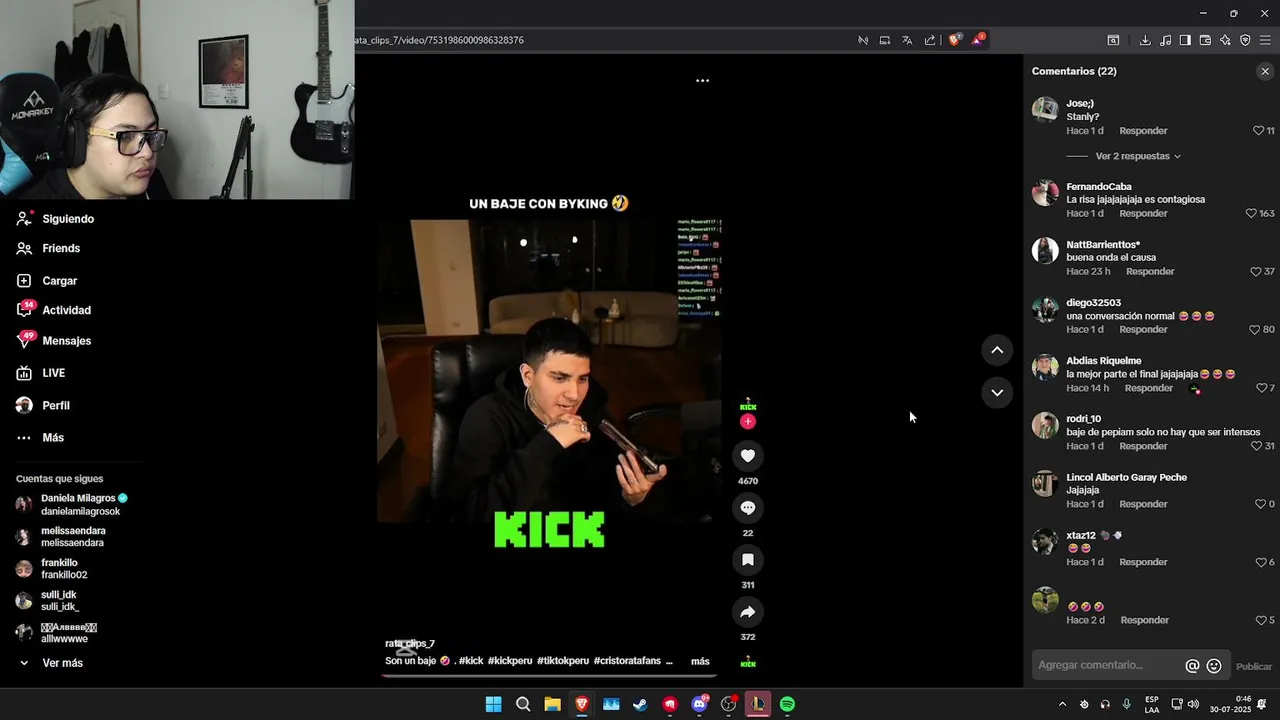This screenshot has height=720, width=1280.
Task: Expand Ver 2 respuestas replies
Action: (x=1138, y=156)
